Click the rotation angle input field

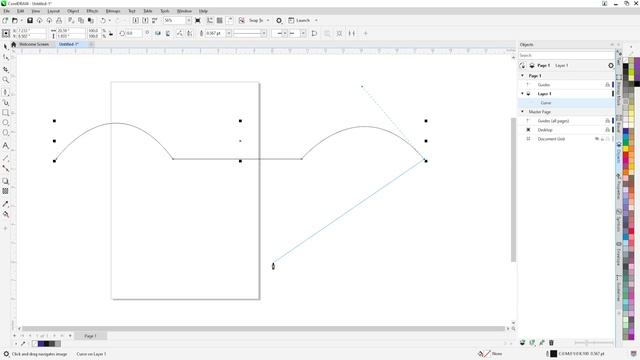pos(134,33)
